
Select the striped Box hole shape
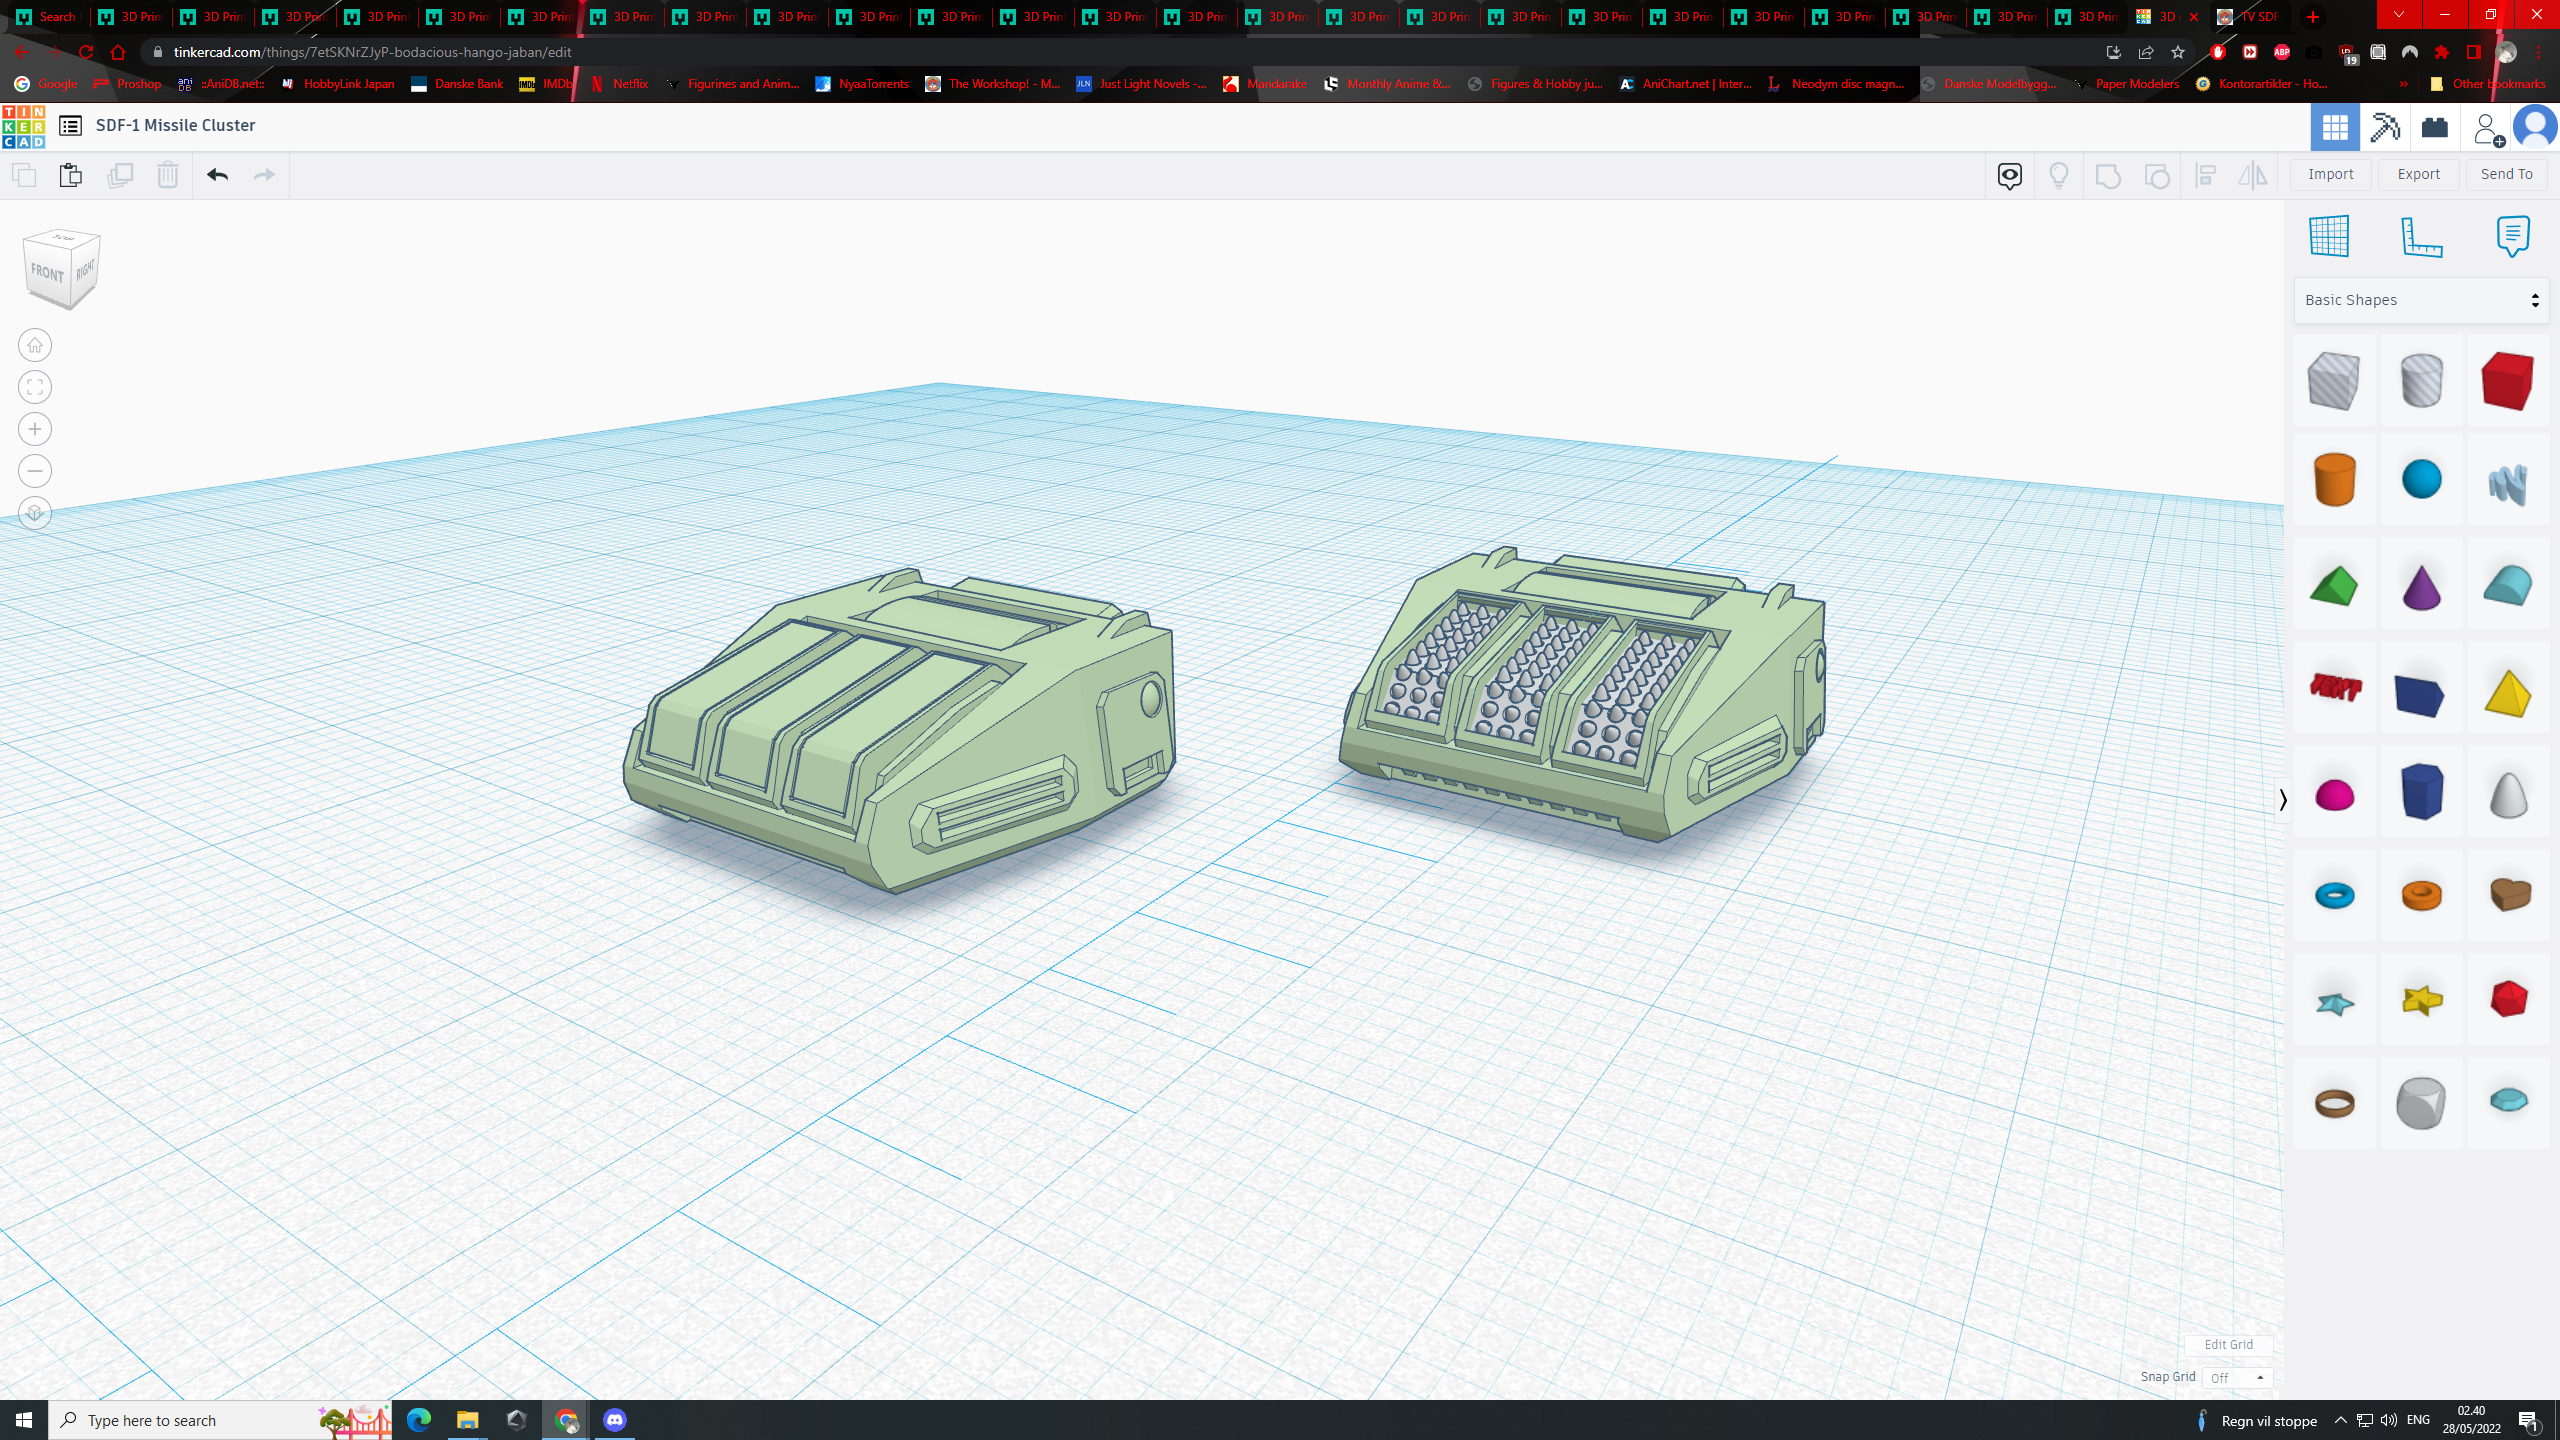click(x=2334, y=381)
